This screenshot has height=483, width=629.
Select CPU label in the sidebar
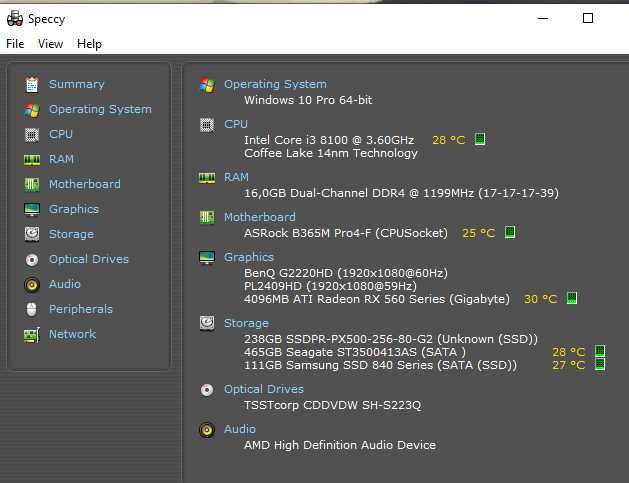pos(61,134)
